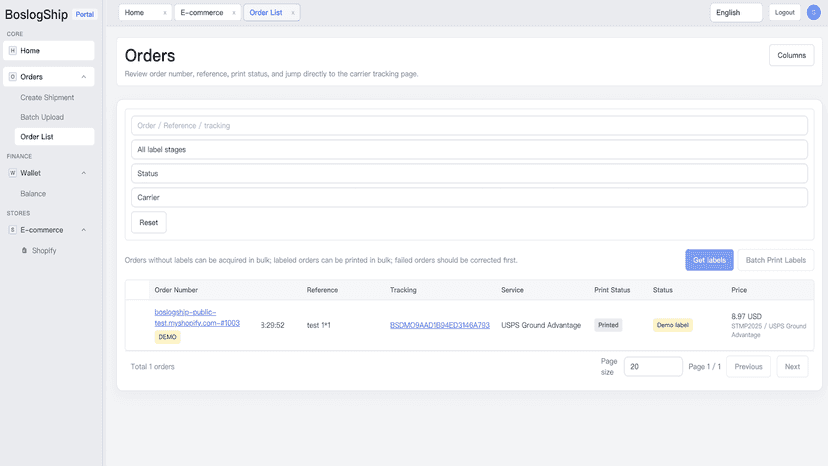Open the boslogship-public-test order #1003 link
Viewport: 828px width, 466px height.
[197, 318]
